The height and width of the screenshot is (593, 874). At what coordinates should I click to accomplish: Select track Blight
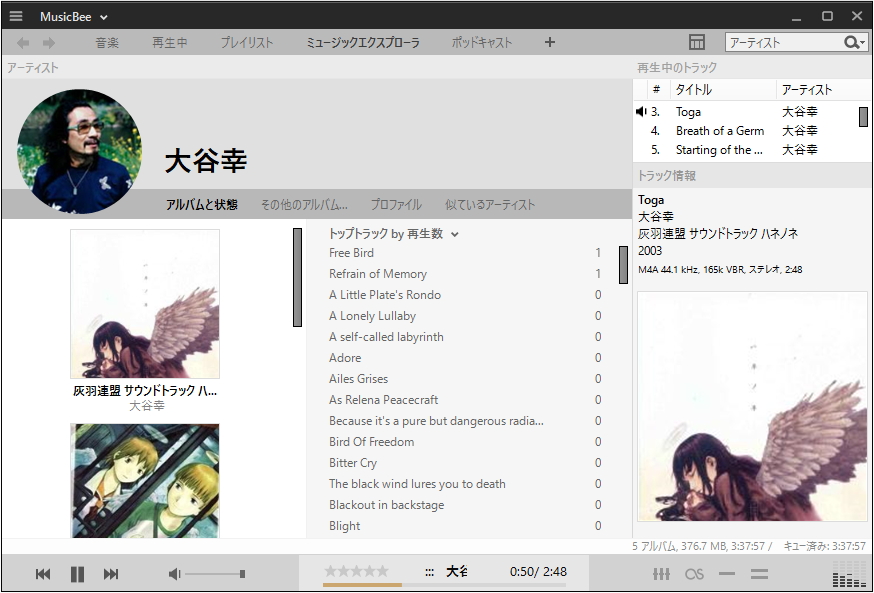click(x=465, y=526)
